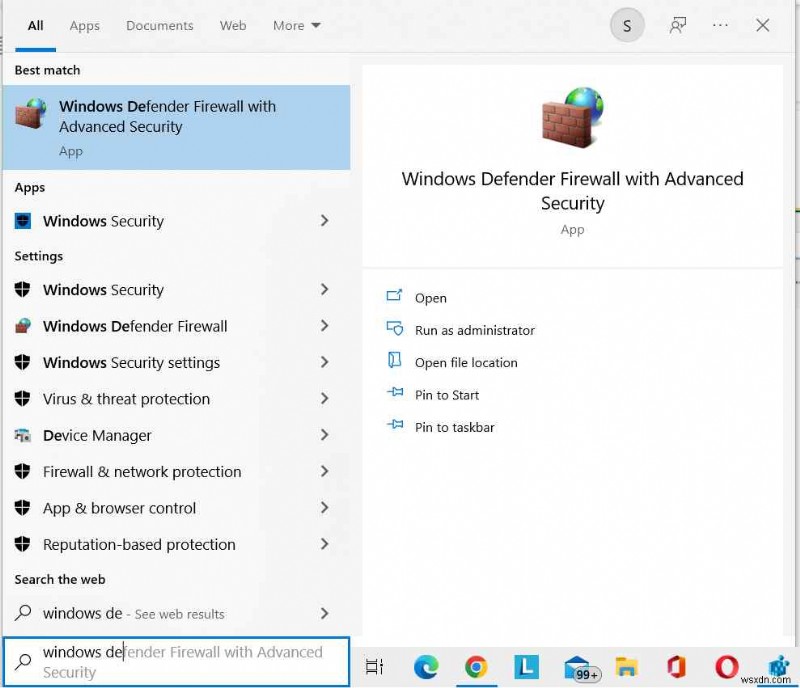
Task: Switch to the Documents tab
Action: coord(160,26)
